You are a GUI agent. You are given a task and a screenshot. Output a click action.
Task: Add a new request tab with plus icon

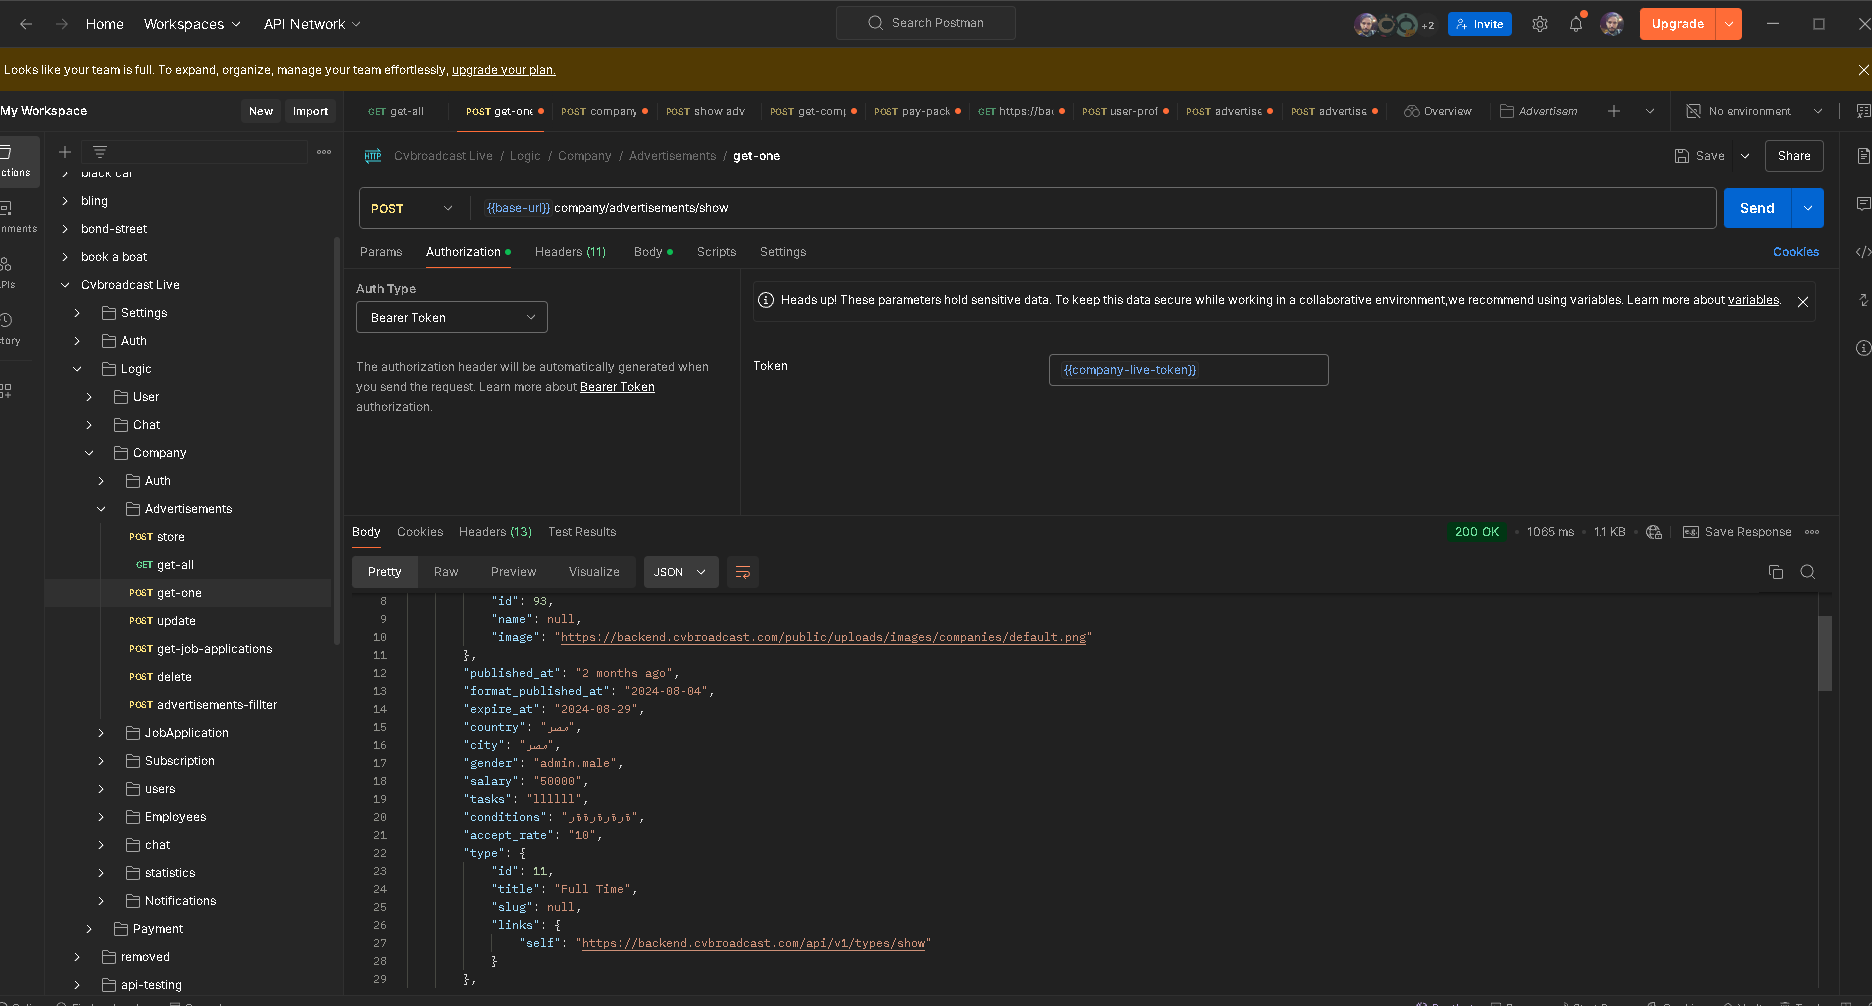(1614, 111)
